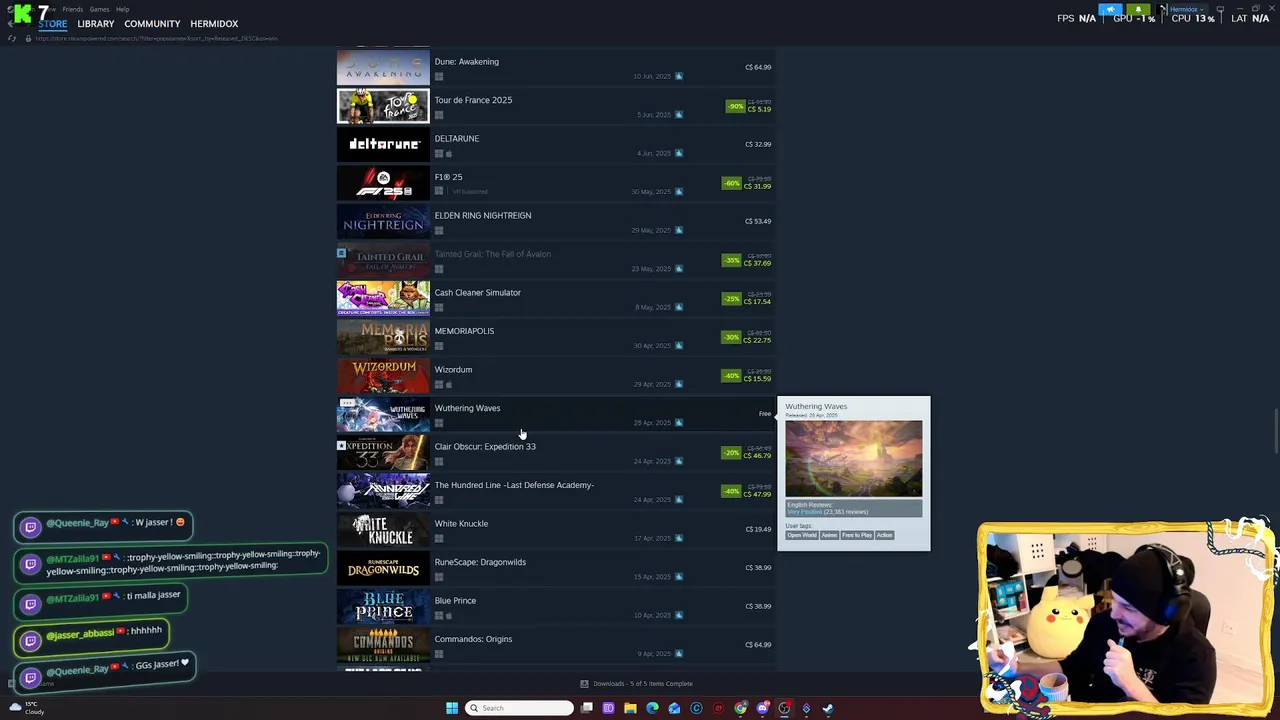The image size is (1280, 720).
Task: Open the STORE tab in Steam
Action: [53, 24]
